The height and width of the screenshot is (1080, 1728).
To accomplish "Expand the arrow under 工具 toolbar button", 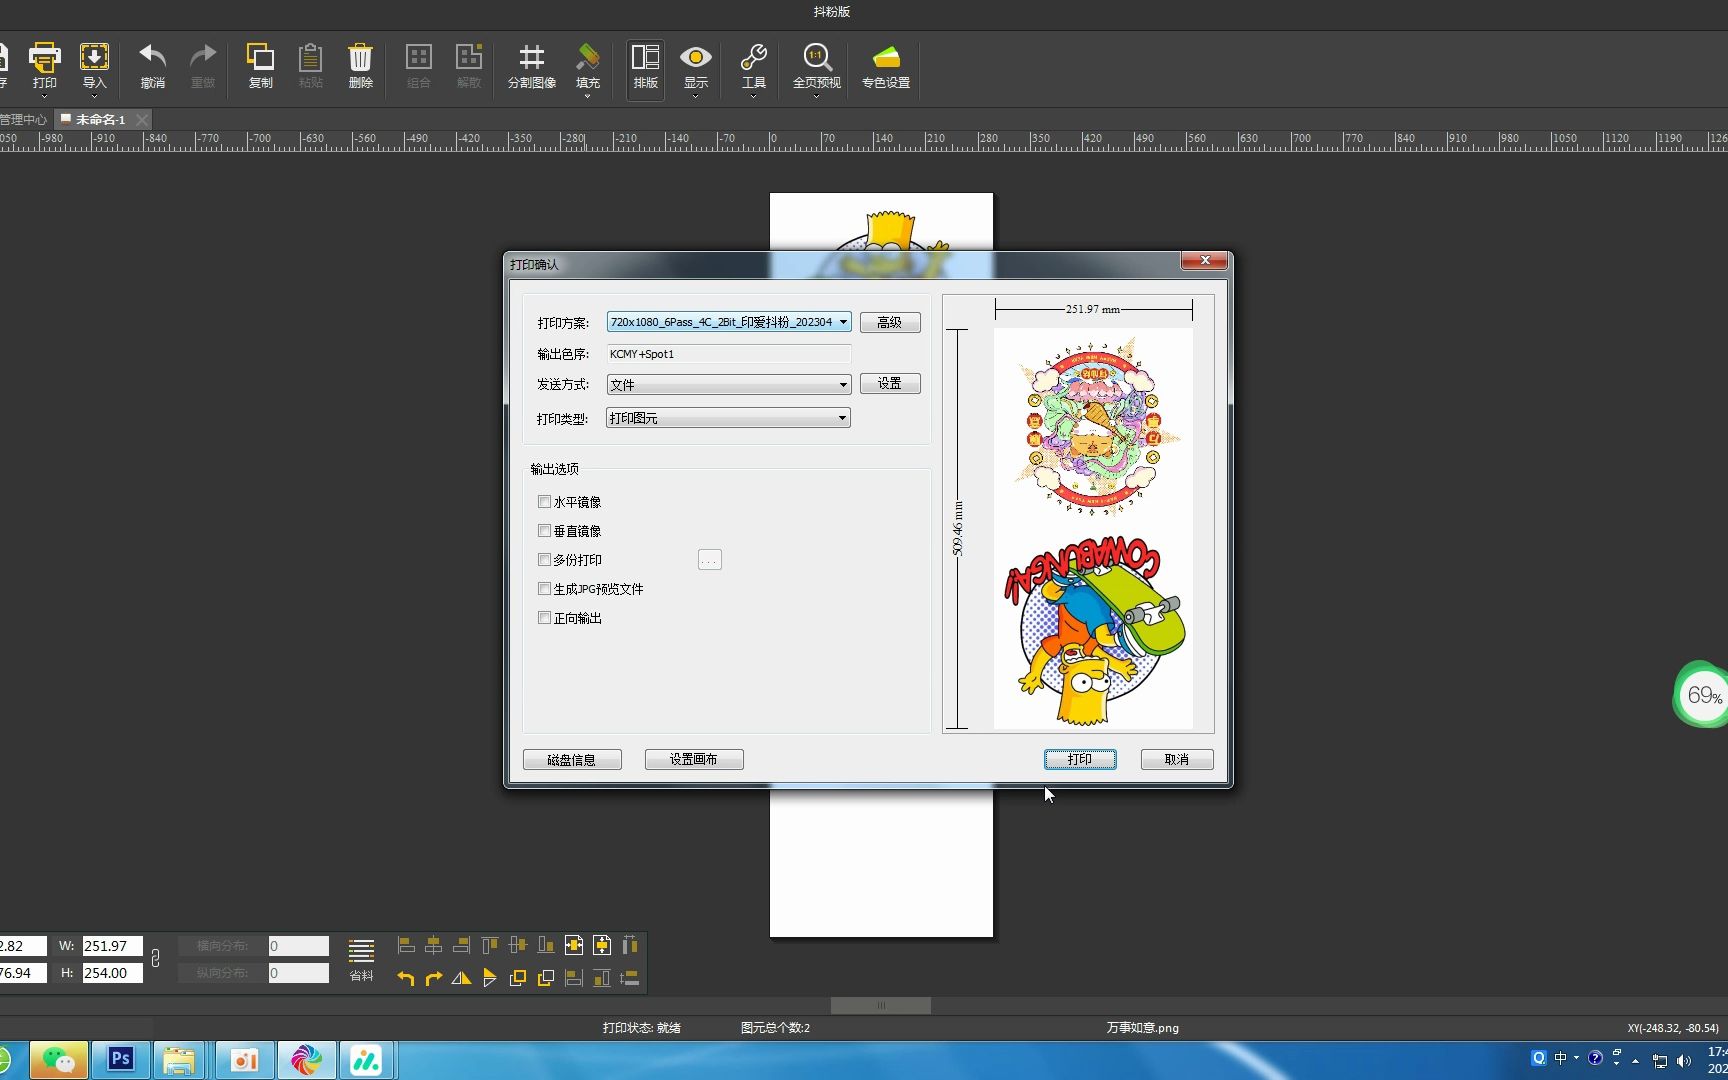I will click(x=754, y=96).
